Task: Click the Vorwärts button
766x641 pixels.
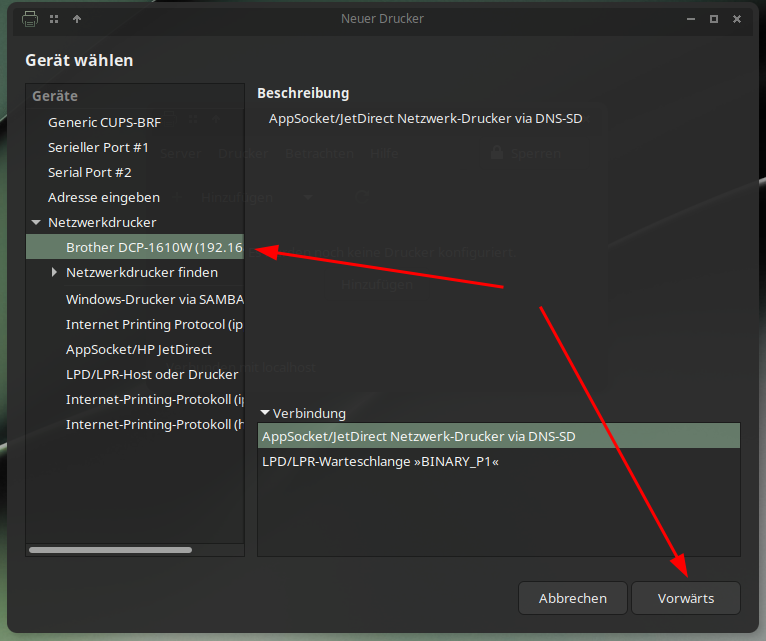Action: coord(686,598)
